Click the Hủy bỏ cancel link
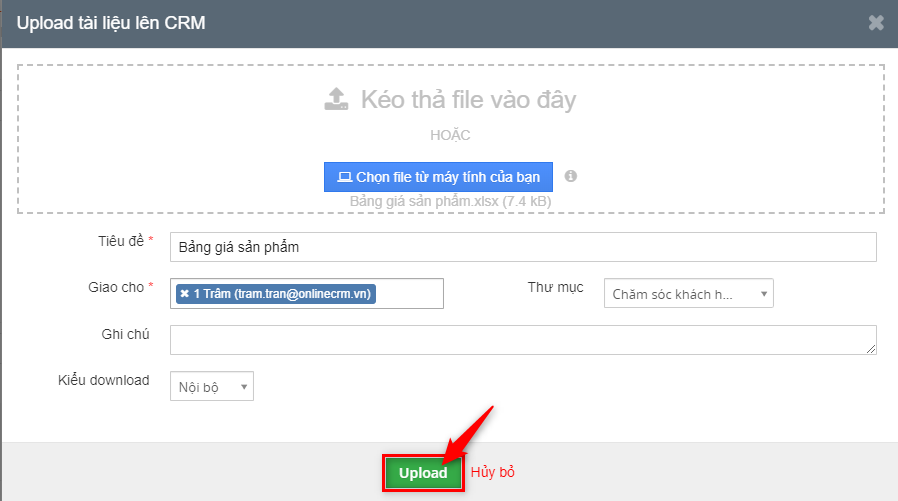Viewport: 898px width, 501px height. 492,472
